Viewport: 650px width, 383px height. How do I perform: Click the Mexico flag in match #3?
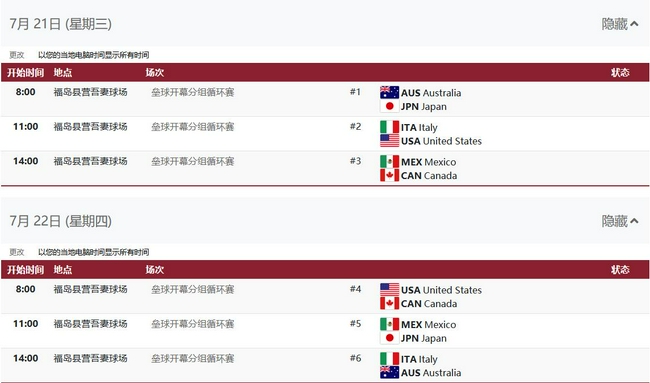389,161
